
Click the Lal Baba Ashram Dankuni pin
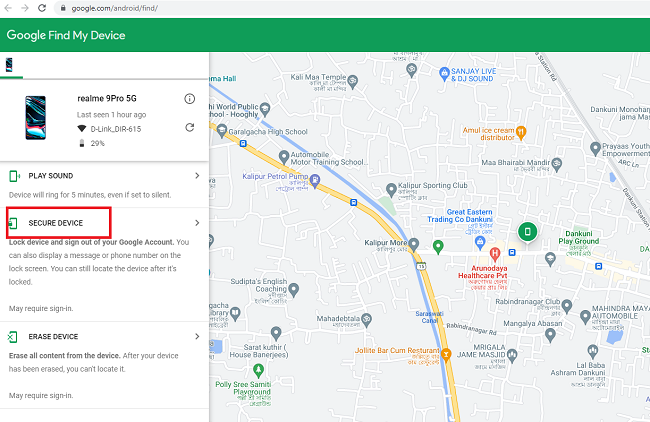pos(592,351)
